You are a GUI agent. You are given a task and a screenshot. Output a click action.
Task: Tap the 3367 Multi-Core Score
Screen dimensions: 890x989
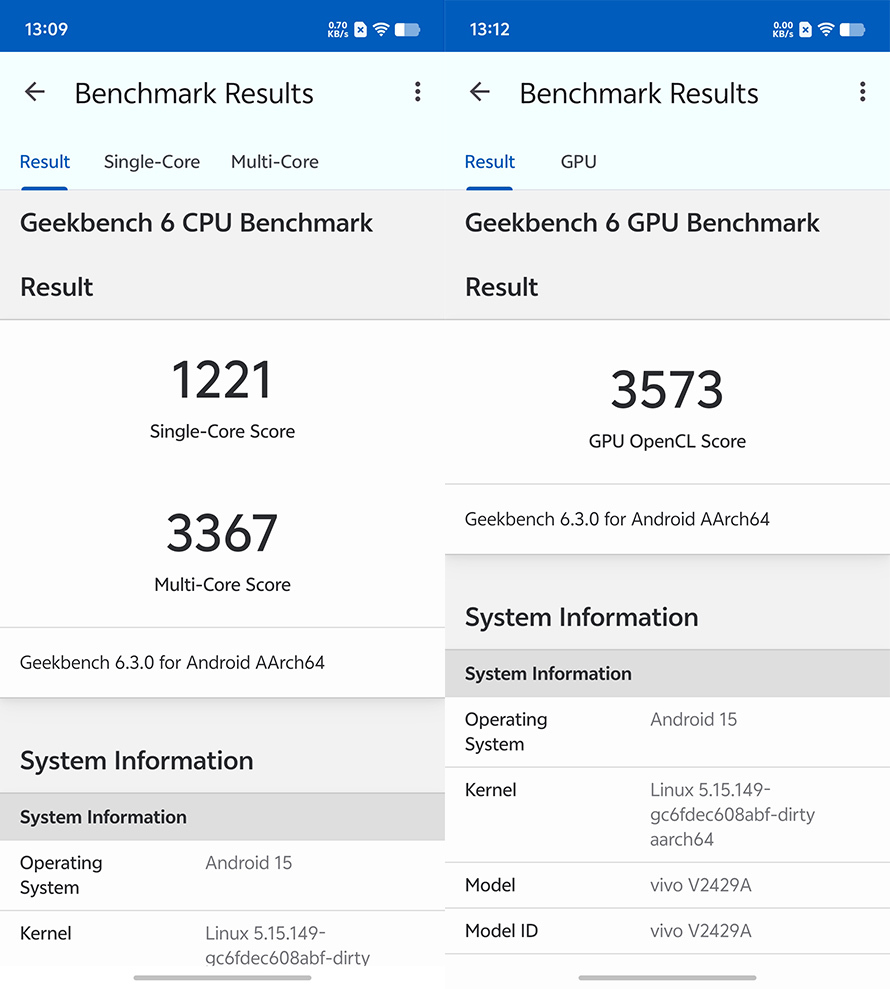[222, 534]
